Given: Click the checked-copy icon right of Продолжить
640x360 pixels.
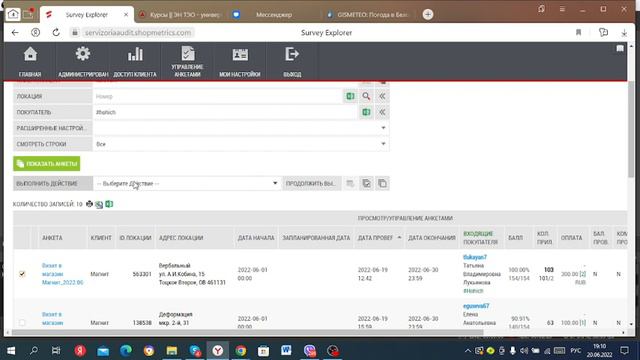Looking at the screenshot, I should pos(366,184).
